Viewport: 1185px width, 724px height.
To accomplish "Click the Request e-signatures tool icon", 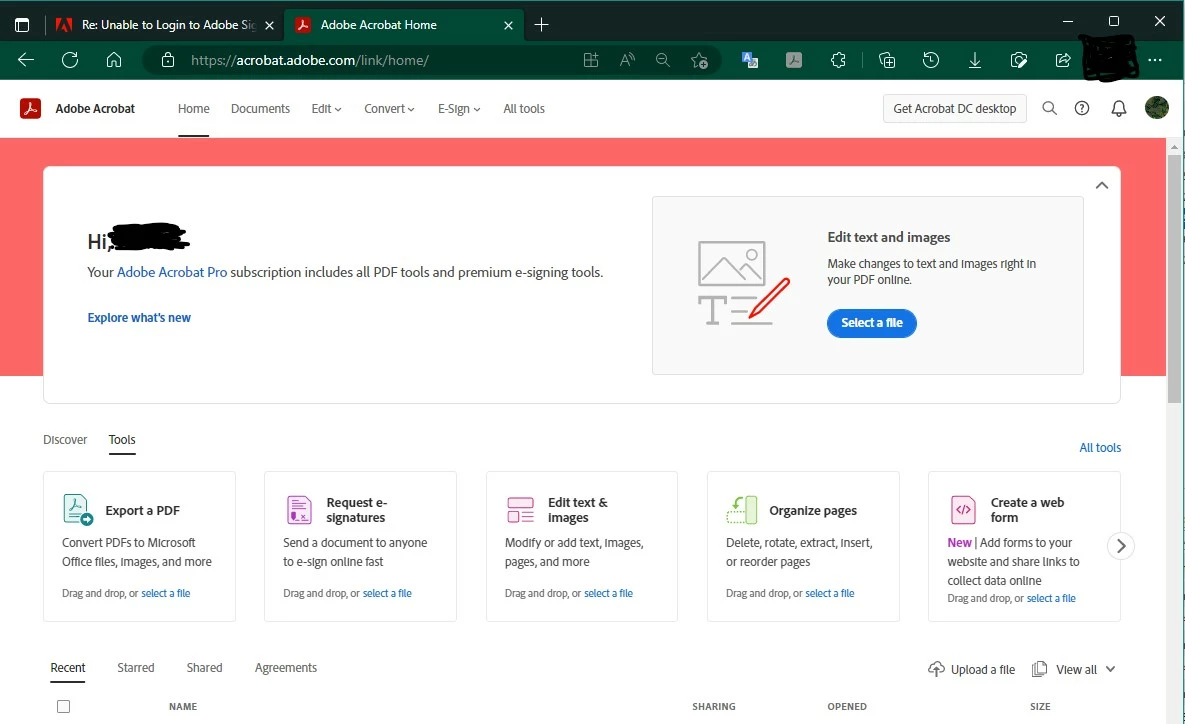I will (299, 509).
